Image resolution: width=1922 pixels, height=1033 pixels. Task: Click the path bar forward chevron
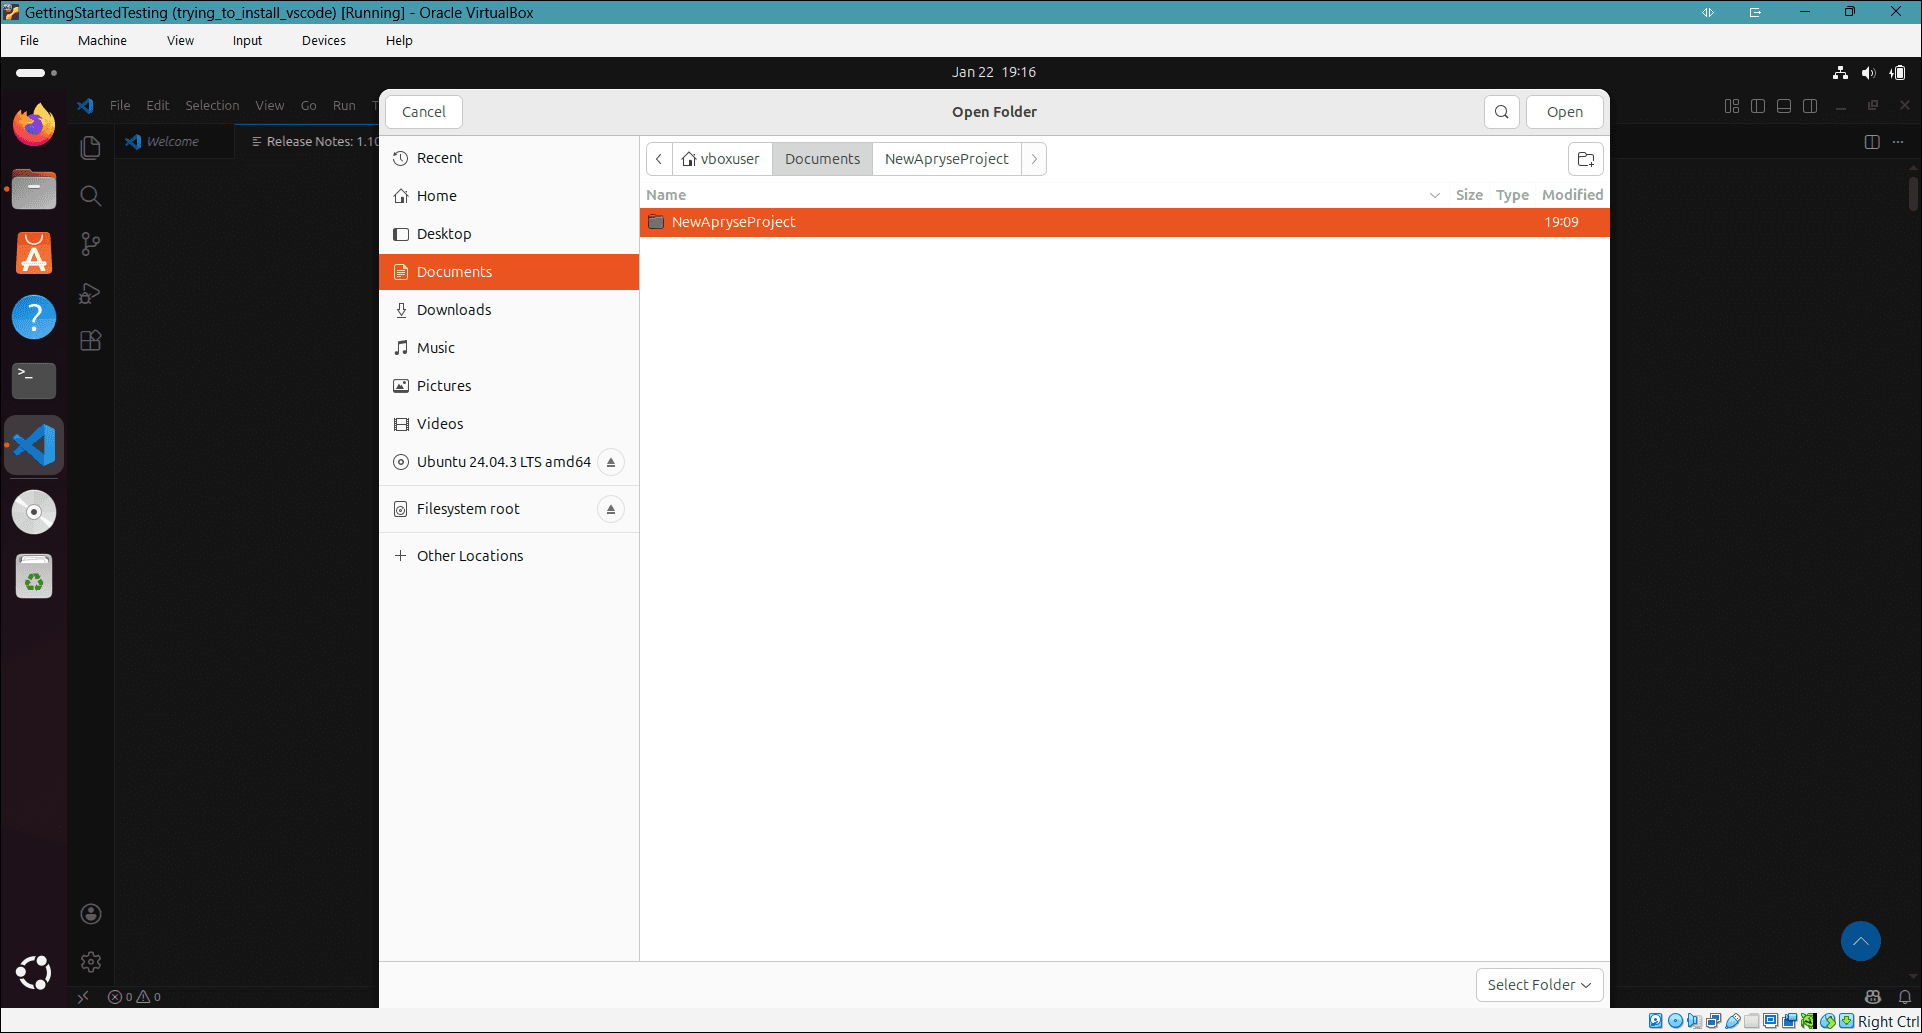1034,159
